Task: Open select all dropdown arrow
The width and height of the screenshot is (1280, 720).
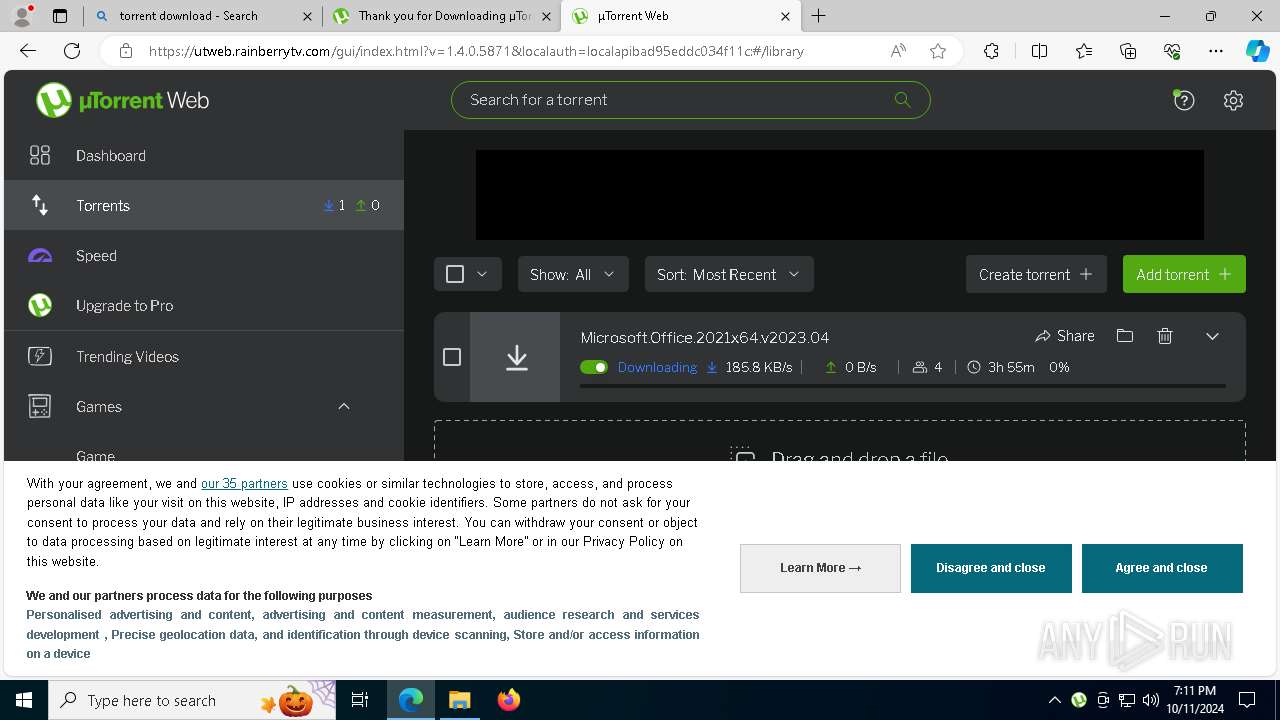Action: 482,274
